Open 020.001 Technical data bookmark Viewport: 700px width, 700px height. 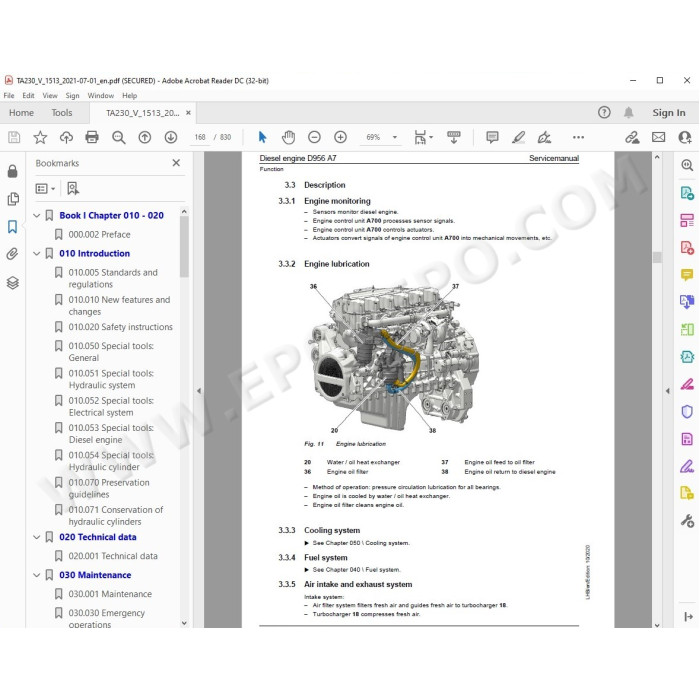click(112, 556)
